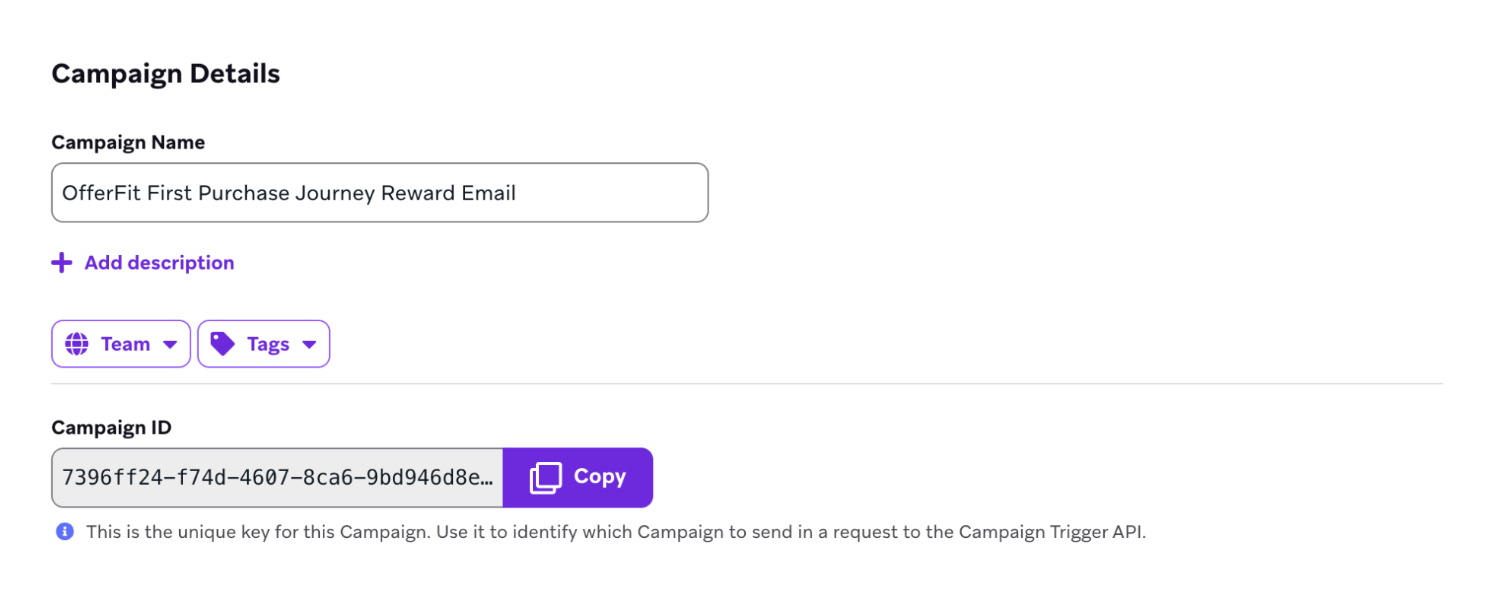Screen dimensions: 1504x603
Task: Click the unique key helper text
Action: (500, 532)
